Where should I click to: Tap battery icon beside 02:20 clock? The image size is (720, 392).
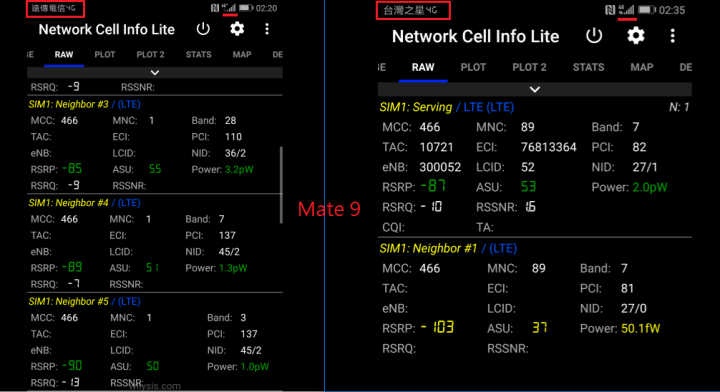245,8
